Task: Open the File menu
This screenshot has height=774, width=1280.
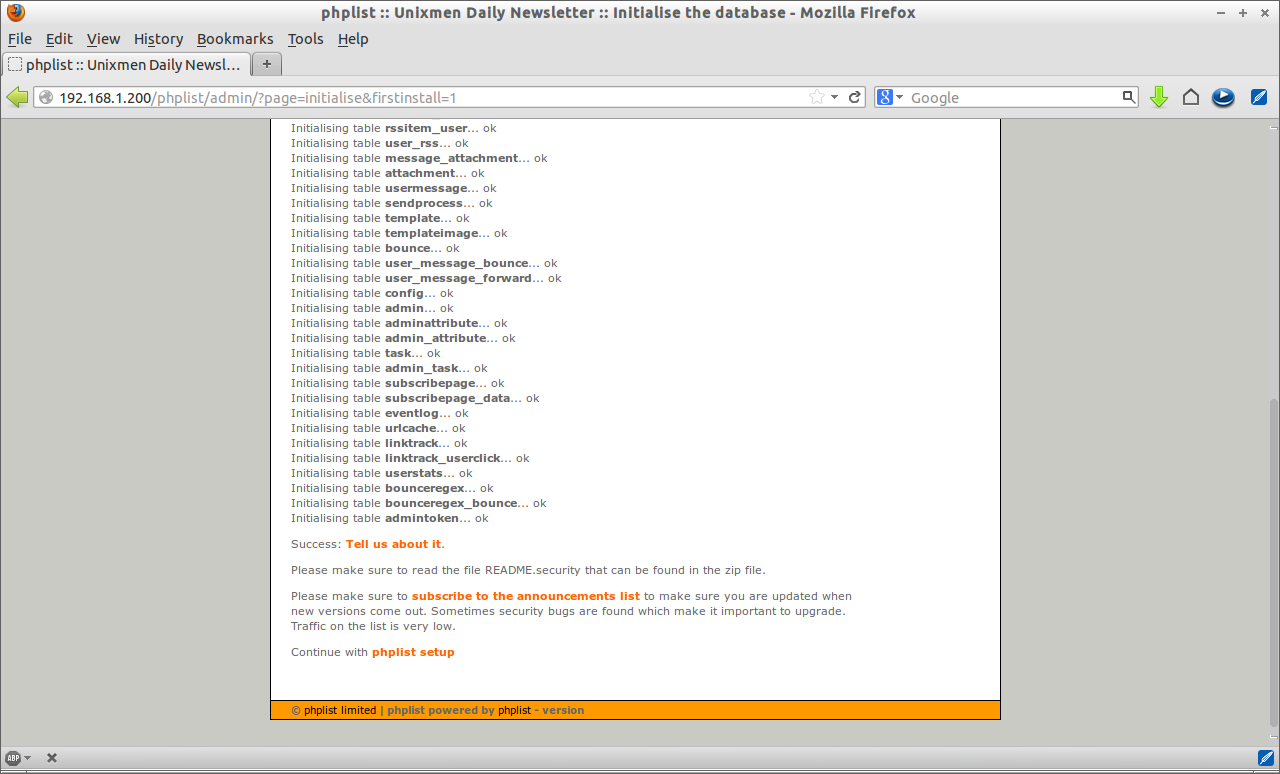Action: (20, 39)
